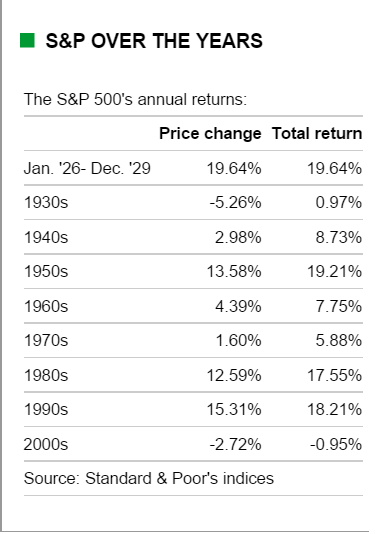This screenshot has width=382, height=534.
Task: Select the 1940s total return 8.73%
Action: pyautogui.click(x=338, y=237)
